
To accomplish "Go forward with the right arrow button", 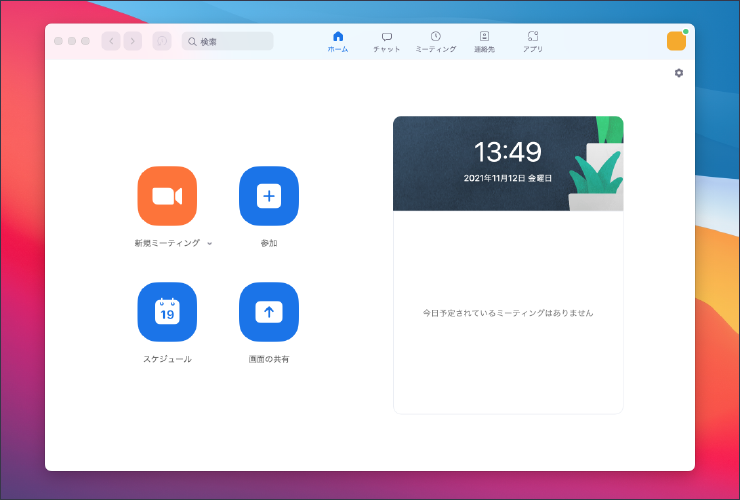I will click(133, 41).
